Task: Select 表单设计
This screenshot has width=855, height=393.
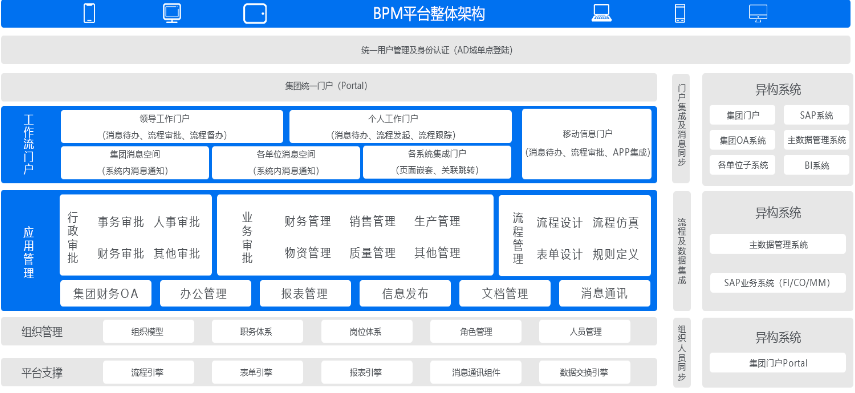Action: (x=559, y=255)
